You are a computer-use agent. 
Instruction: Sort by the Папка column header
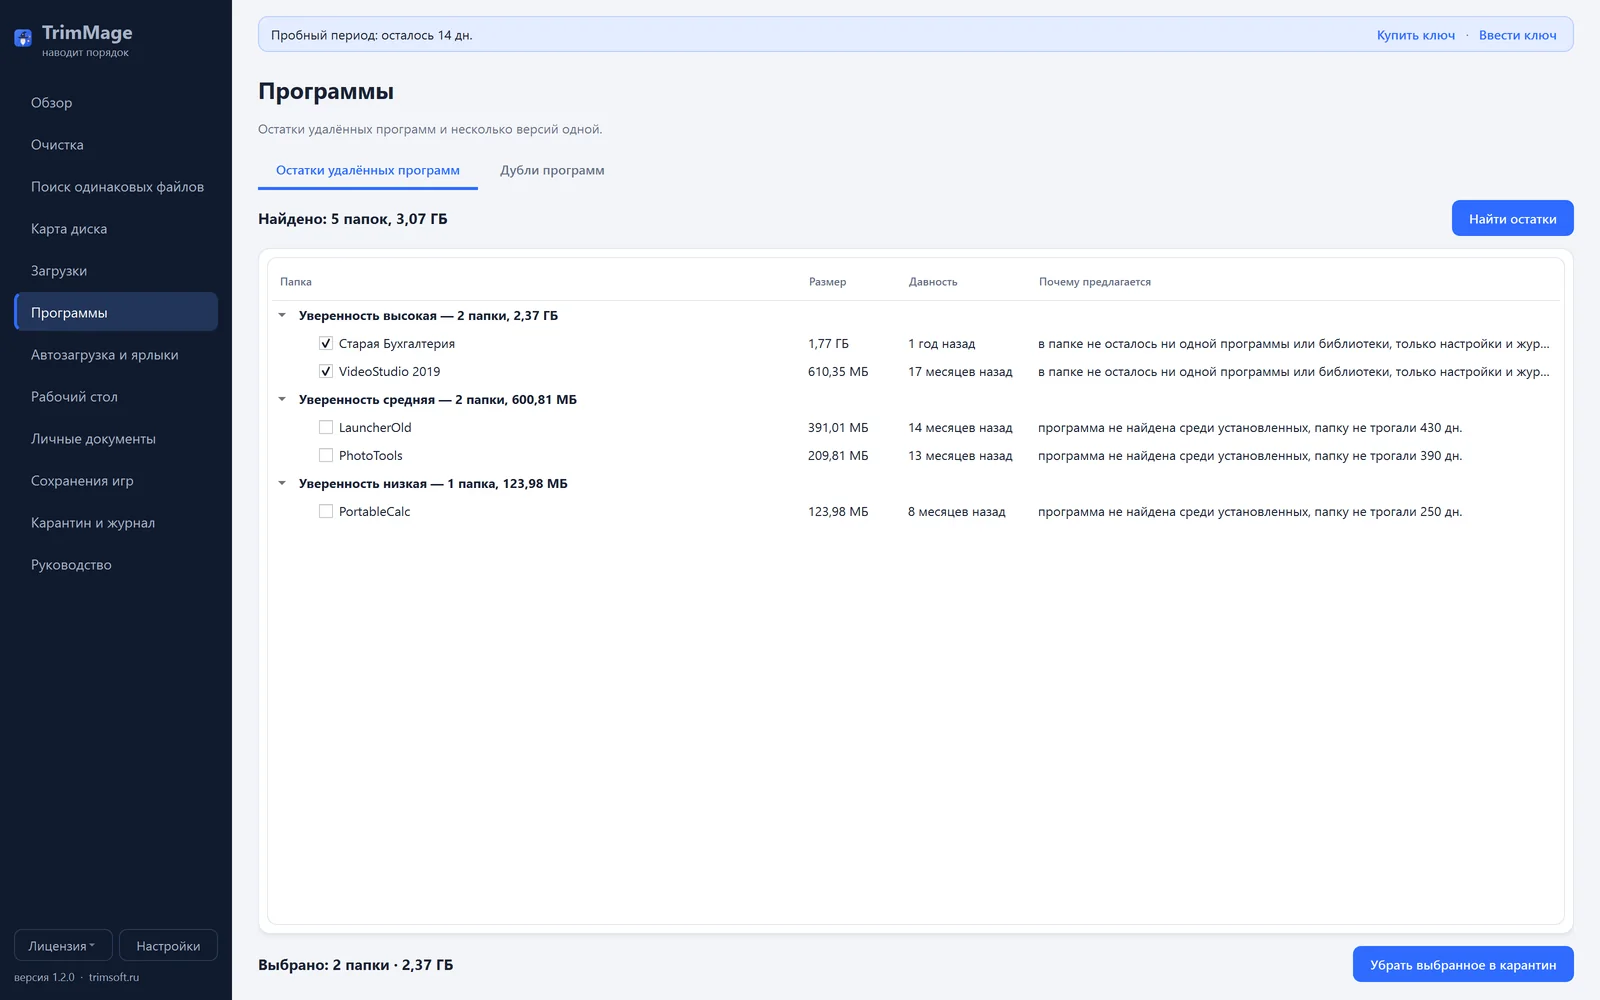tap(296, 282)
